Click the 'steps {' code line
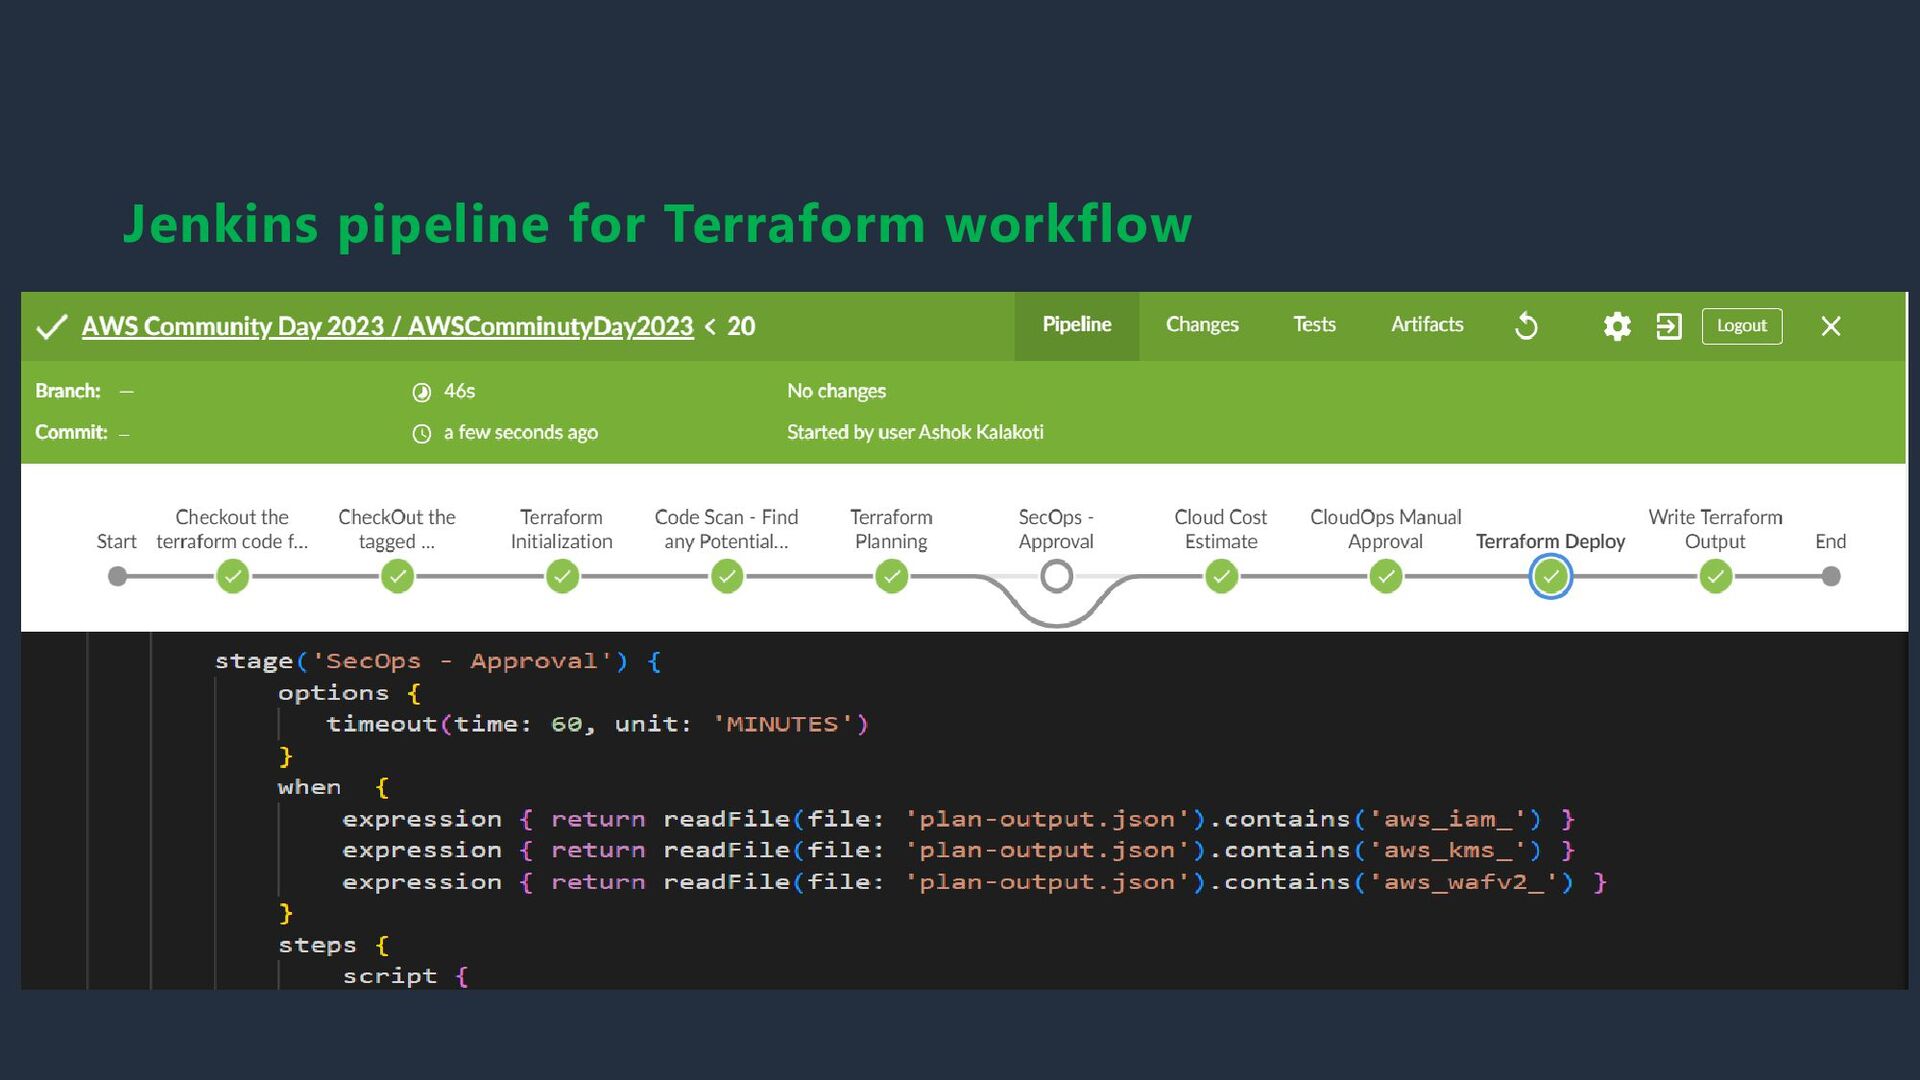 [333, 945]
